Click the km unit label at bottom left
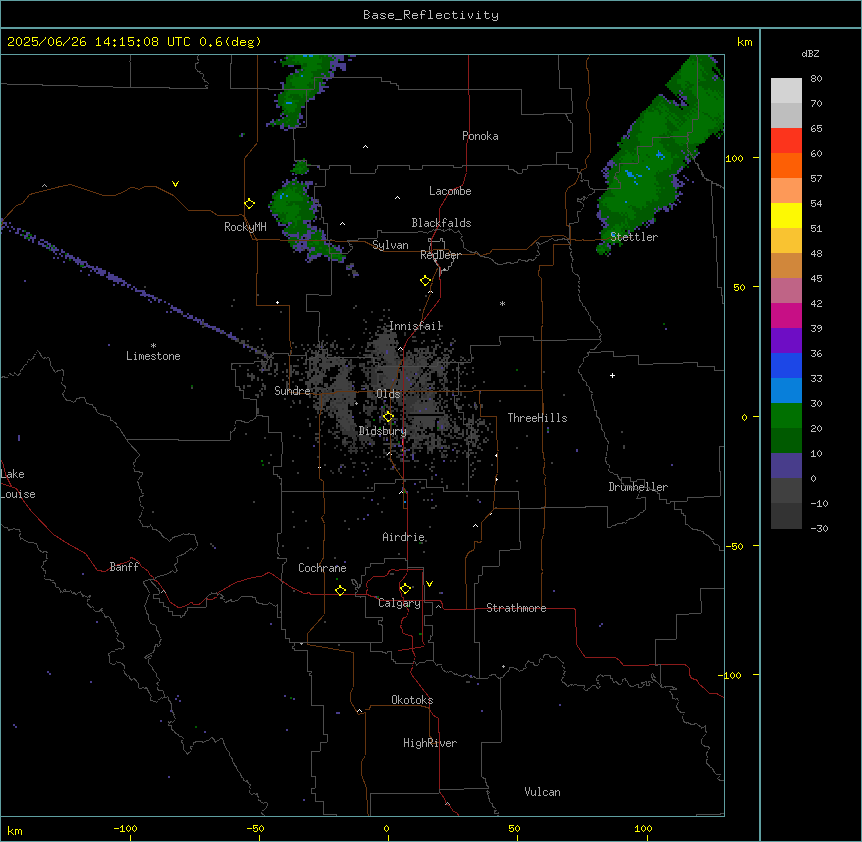Image resolution: width=862 pixels, height=842 pixels. tap(14, 830)
